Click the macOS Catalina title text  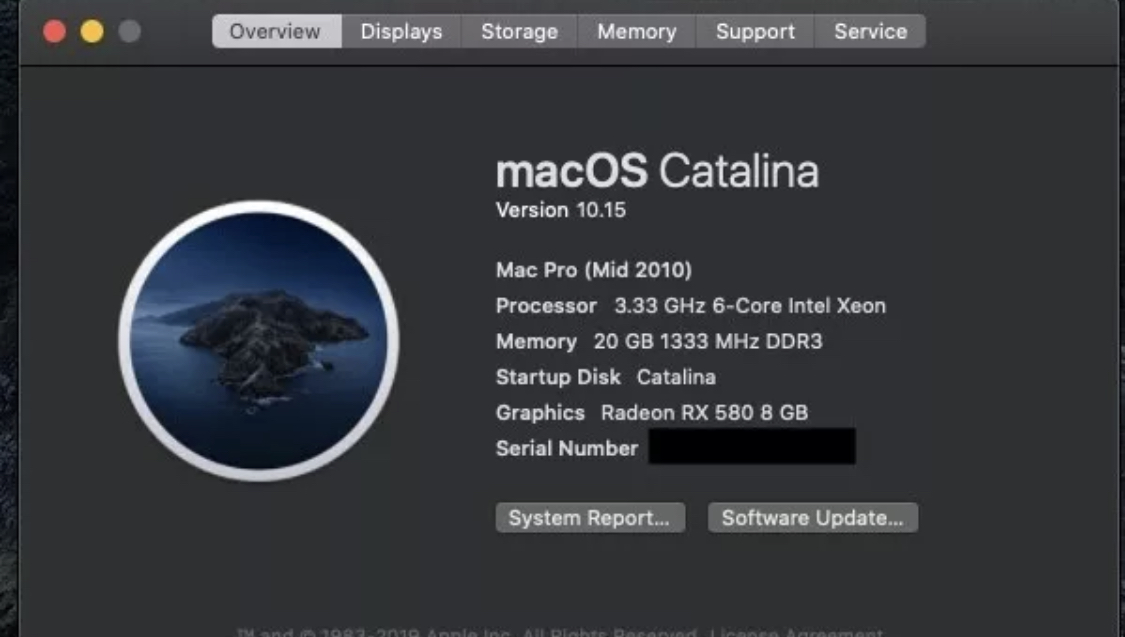pyautogui.click(x=657, y=171)
